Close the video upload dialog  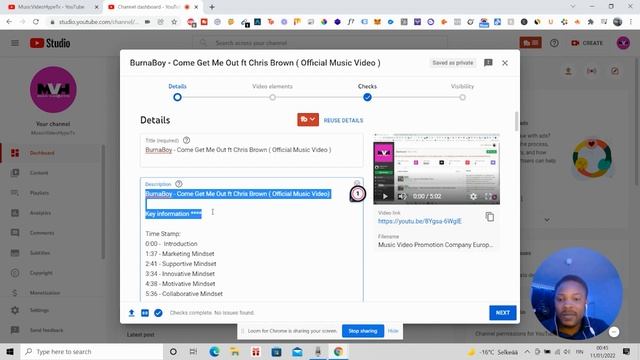click(x=505, y=63)
